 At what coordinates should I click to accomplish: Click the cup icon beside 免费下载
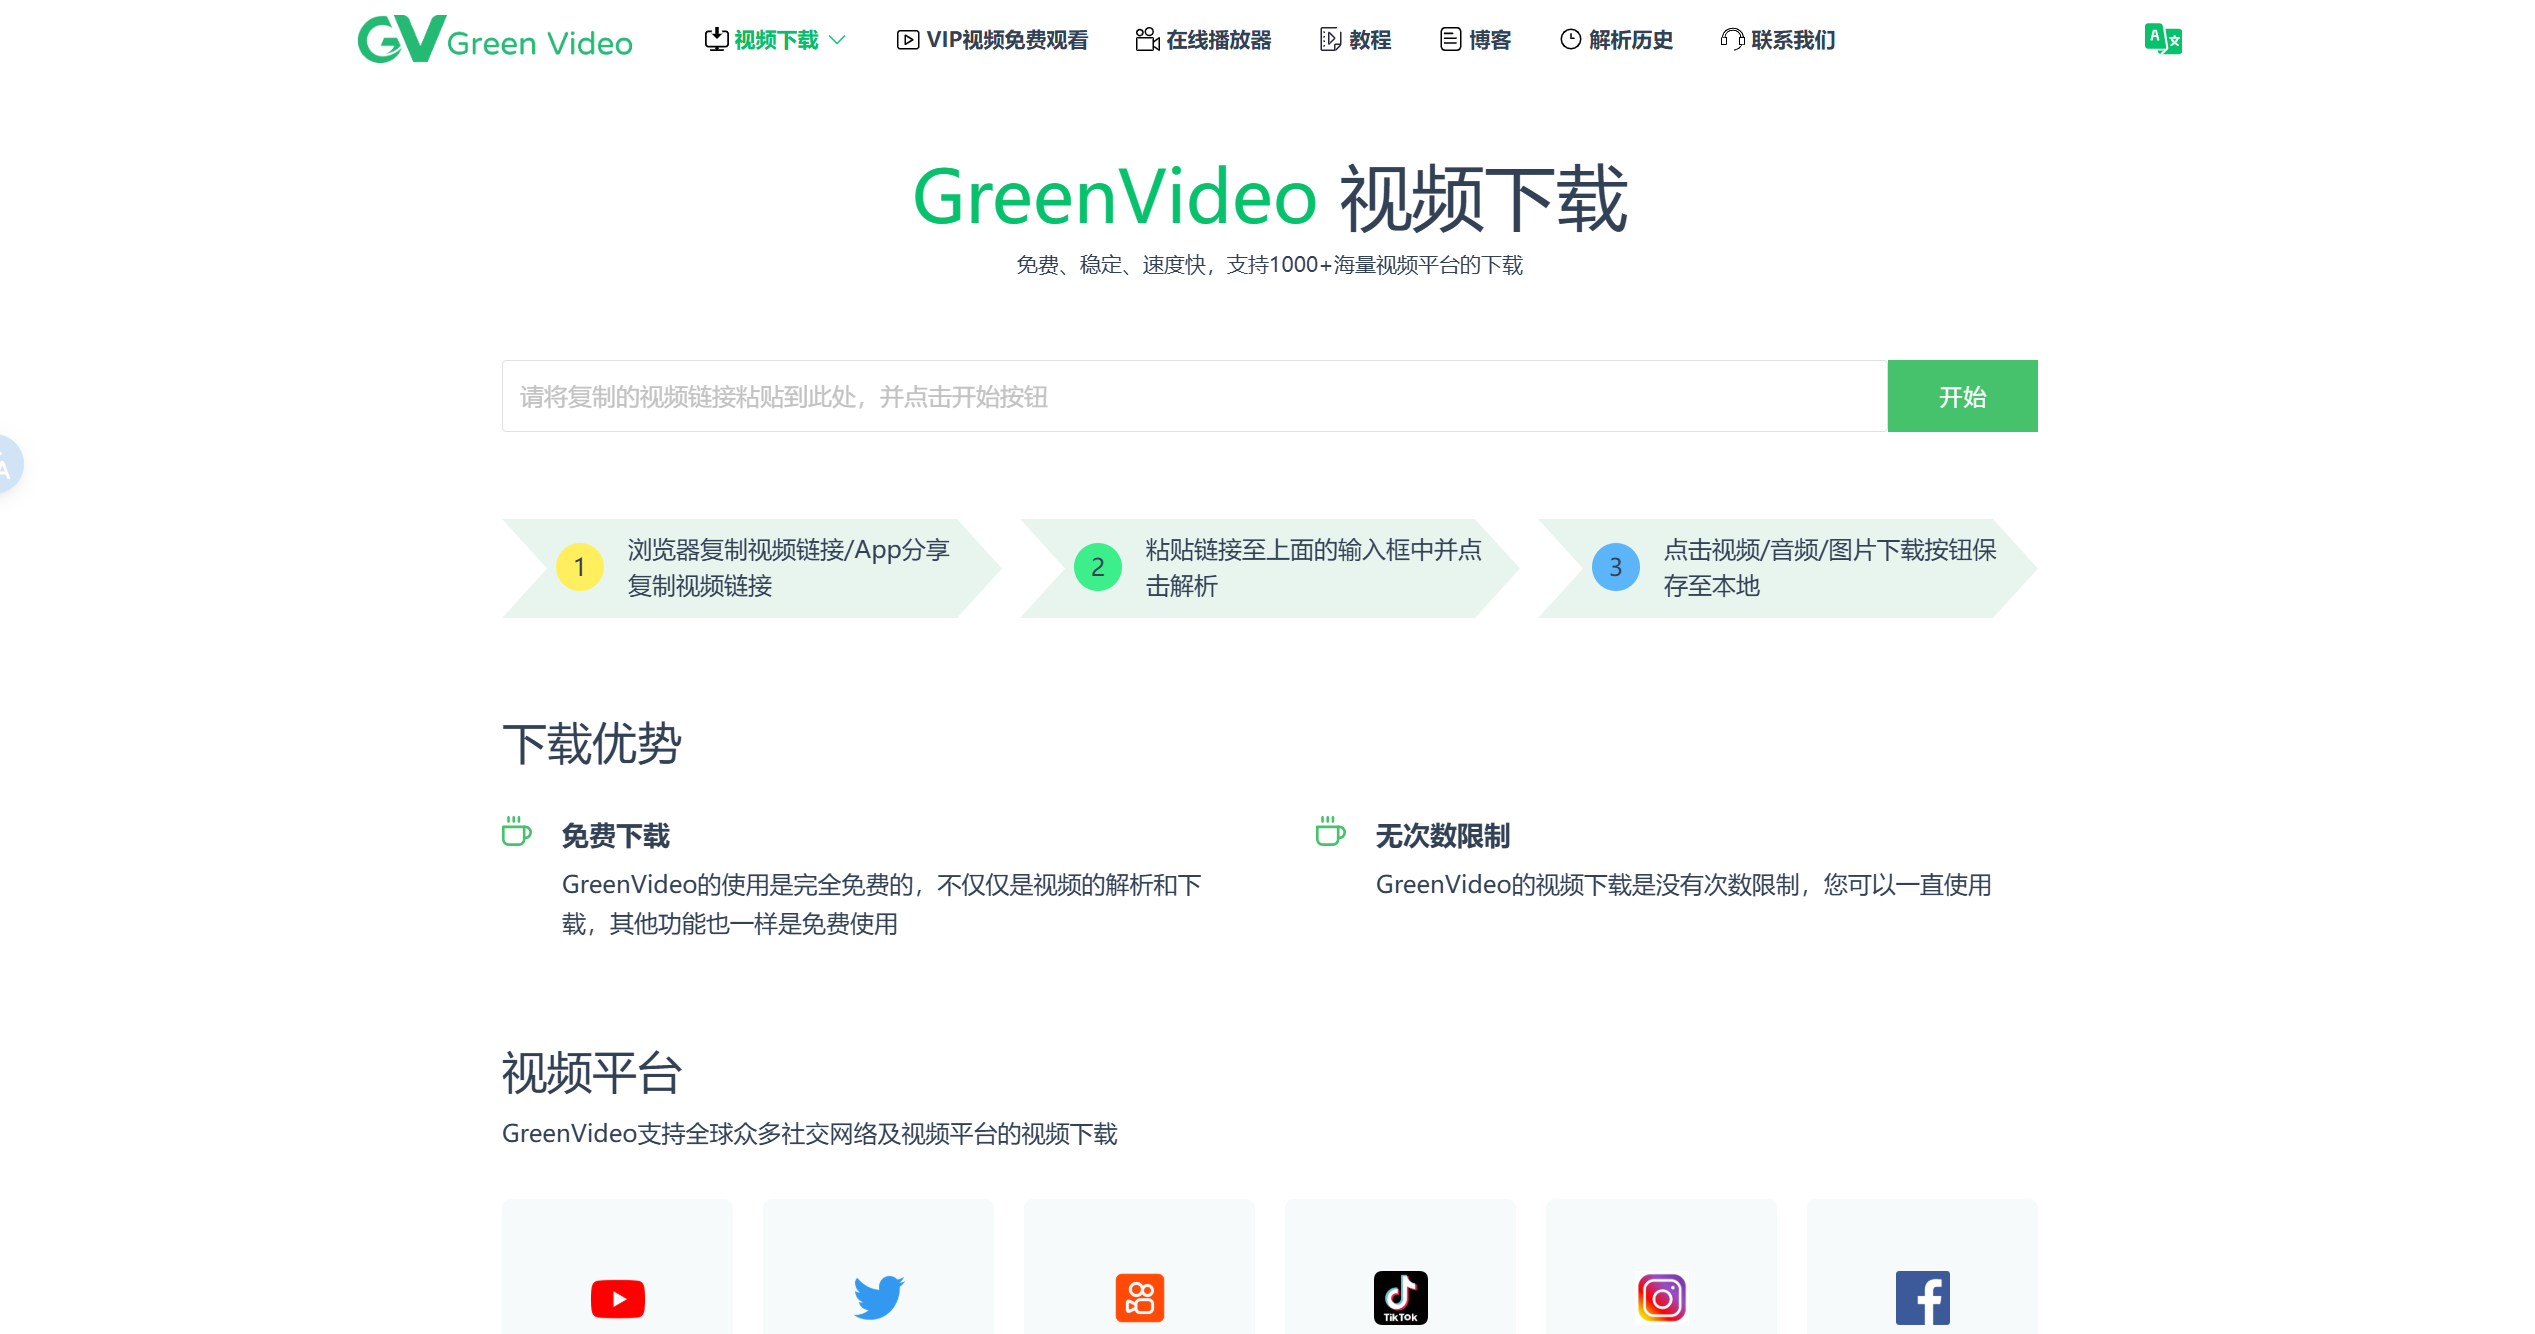(x=516, y=831)
